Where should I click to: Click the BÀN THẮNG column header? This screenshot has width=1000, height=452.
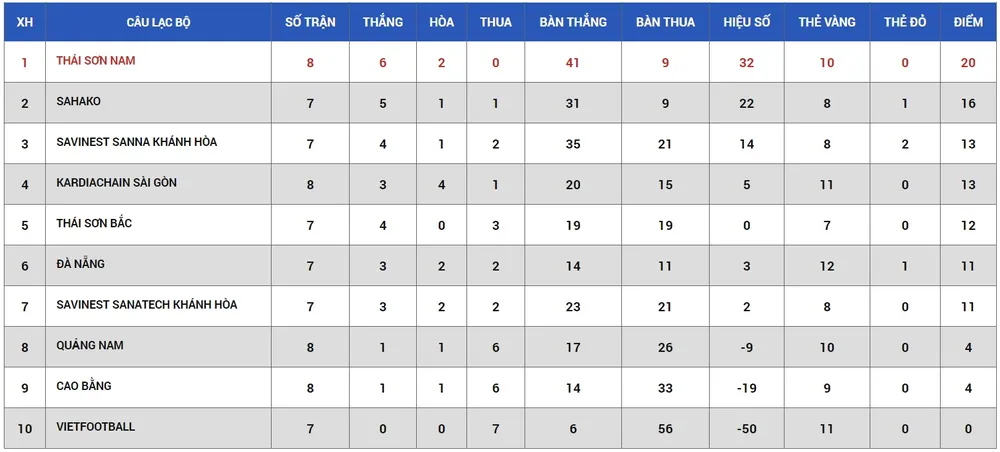[573, 22]
